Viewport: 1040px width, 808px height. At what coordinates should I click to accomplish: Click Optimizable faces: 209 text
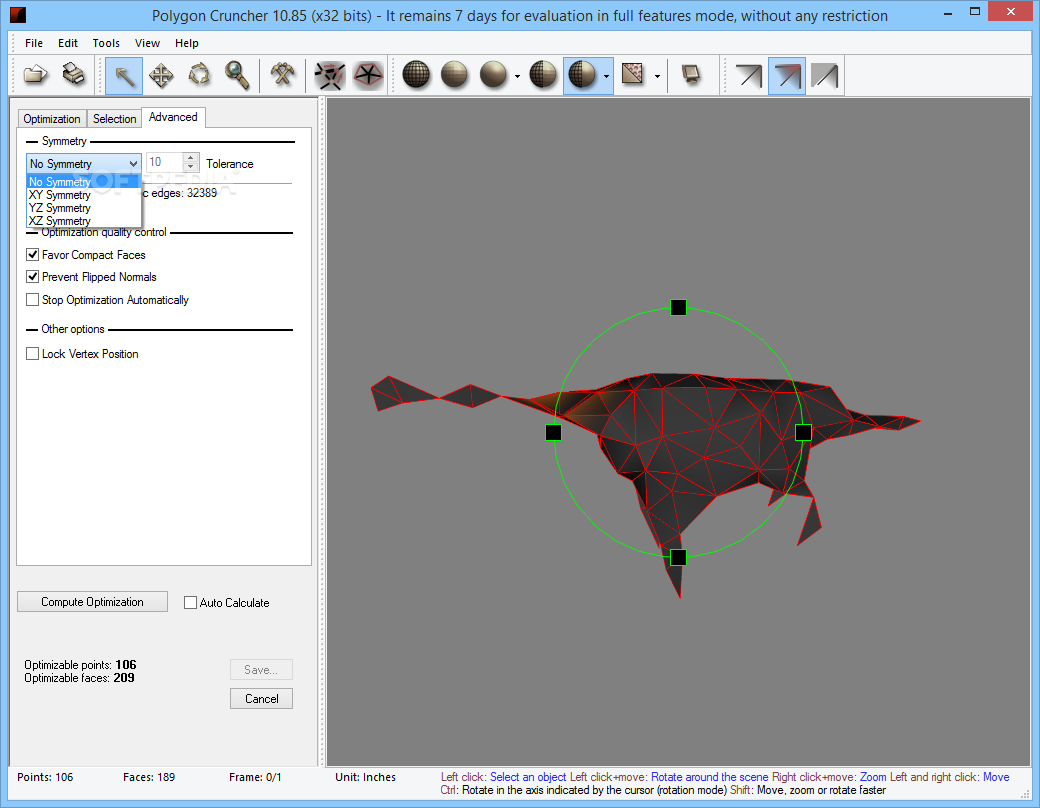coord(79,678)
